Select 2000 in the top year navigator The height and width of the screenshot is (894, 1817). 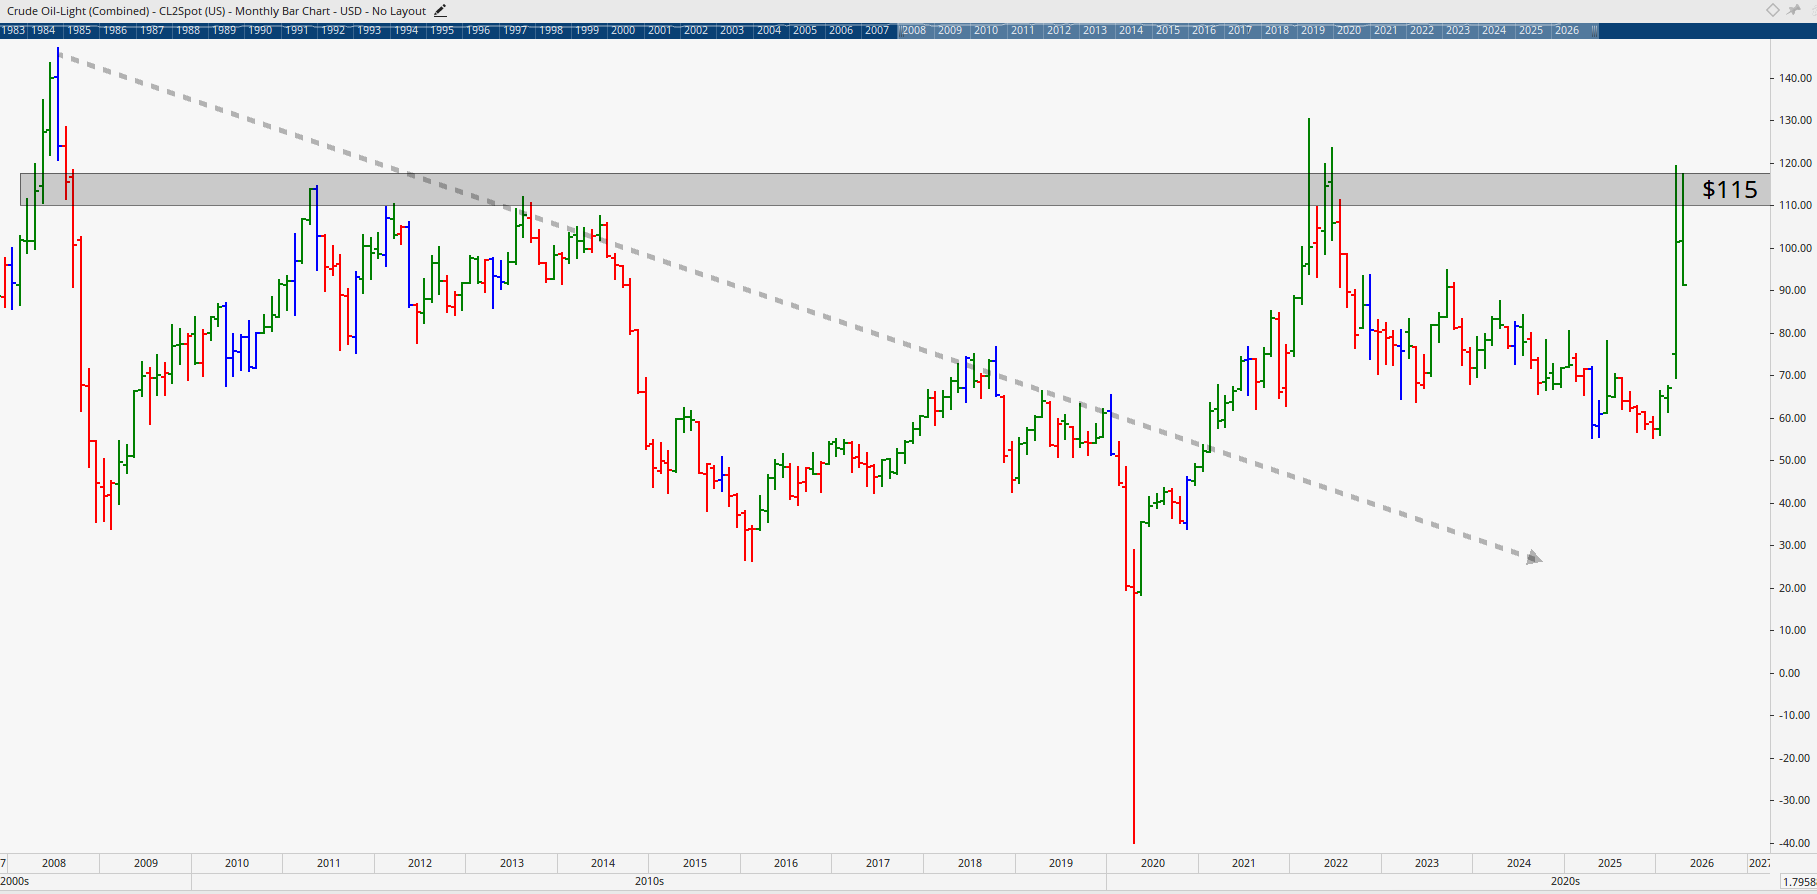[x=623, y=31]
